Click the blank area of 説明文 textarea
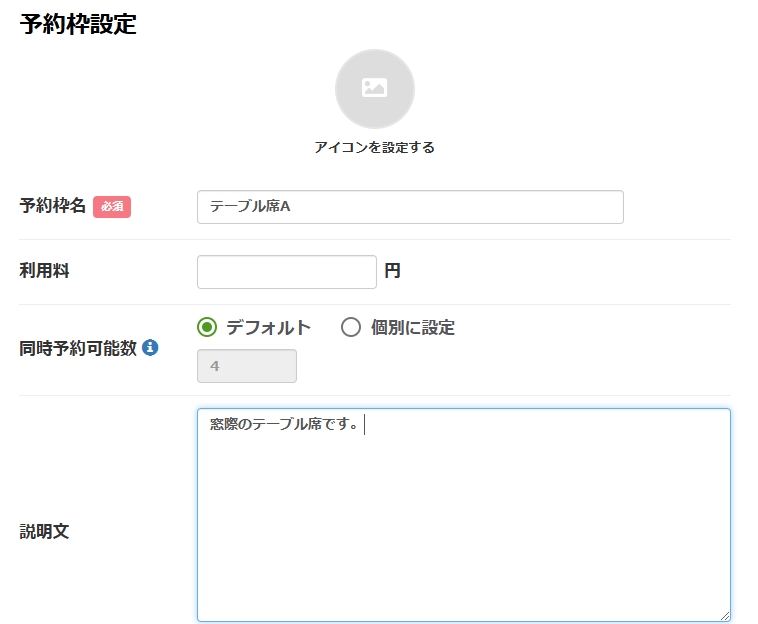This screenshot has width=758, height=624. coord(463,530)
